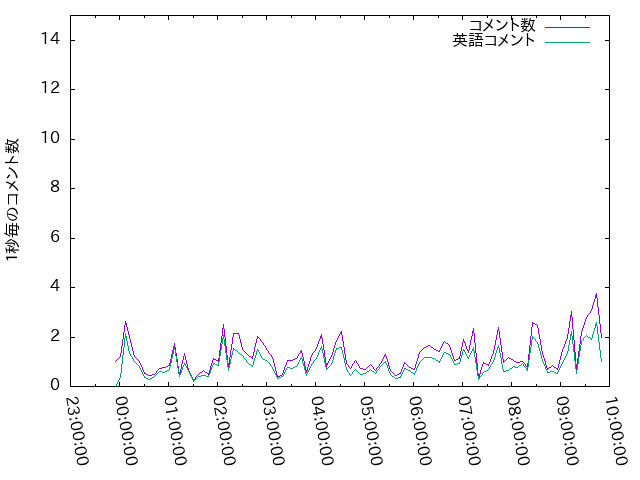Click the y-axis title 1秒毎のコメント数

pyautogui.click(x=12, y=200)
